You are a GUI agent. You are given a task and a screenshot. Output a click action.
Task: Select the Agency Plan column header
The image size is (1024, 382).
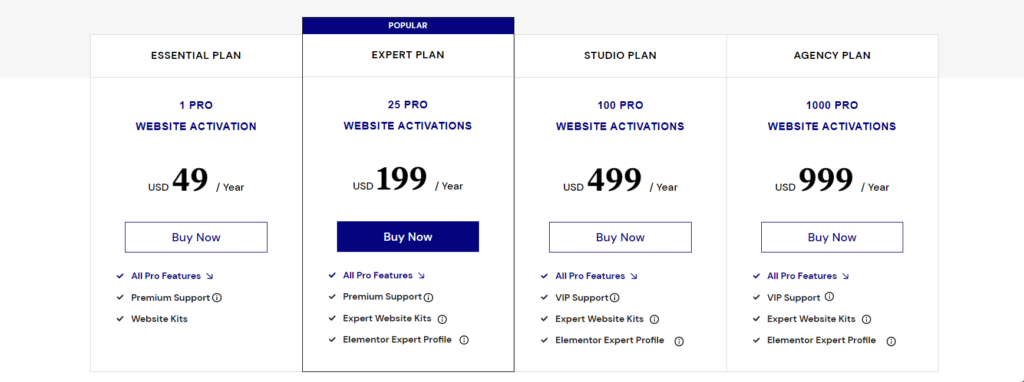pyautogui.click(x=832, y=56)
